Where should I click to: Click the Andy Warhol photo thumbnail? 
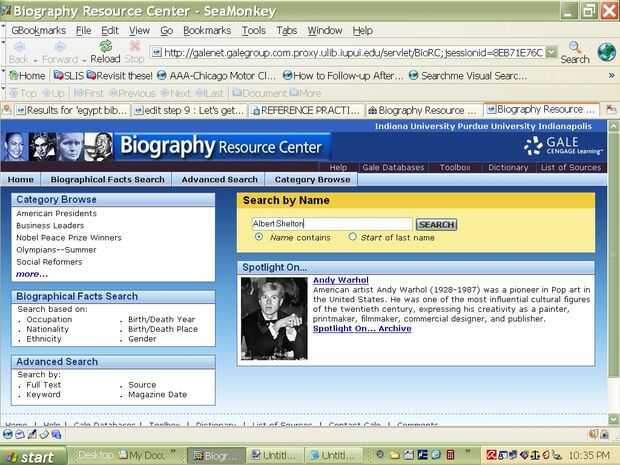coord(274,318)
